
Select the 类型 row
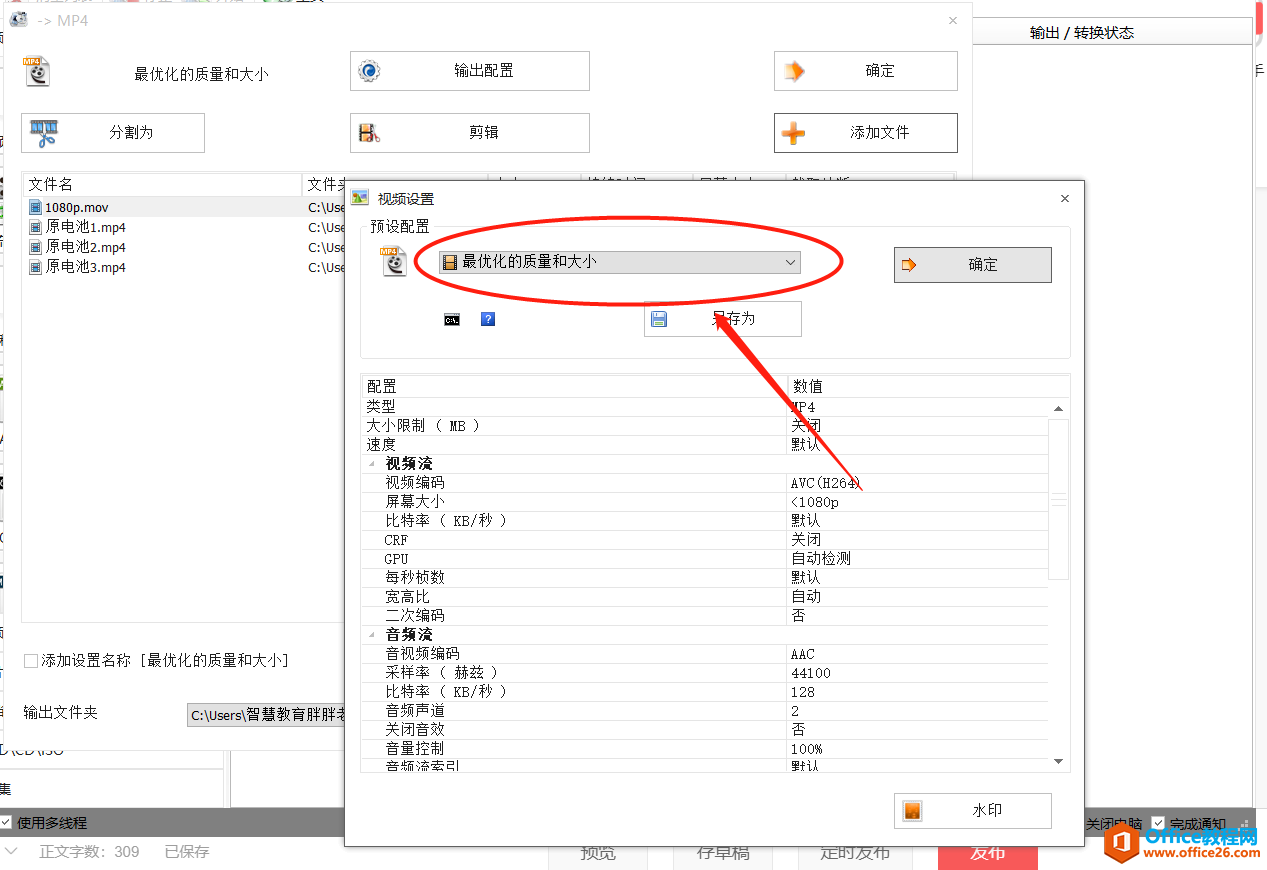(x=705, y=407)
